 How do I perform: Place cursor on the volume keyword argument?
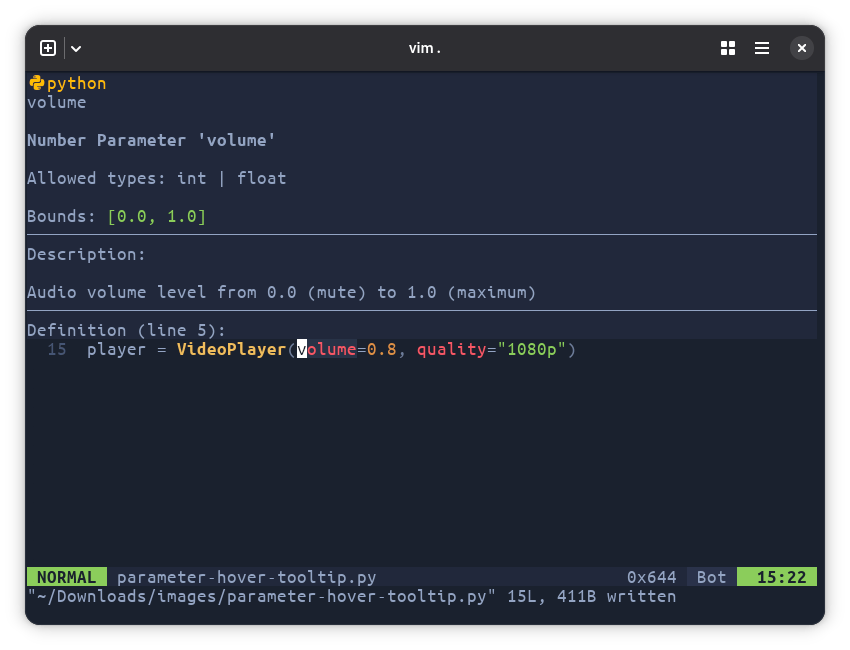[327, 349]
